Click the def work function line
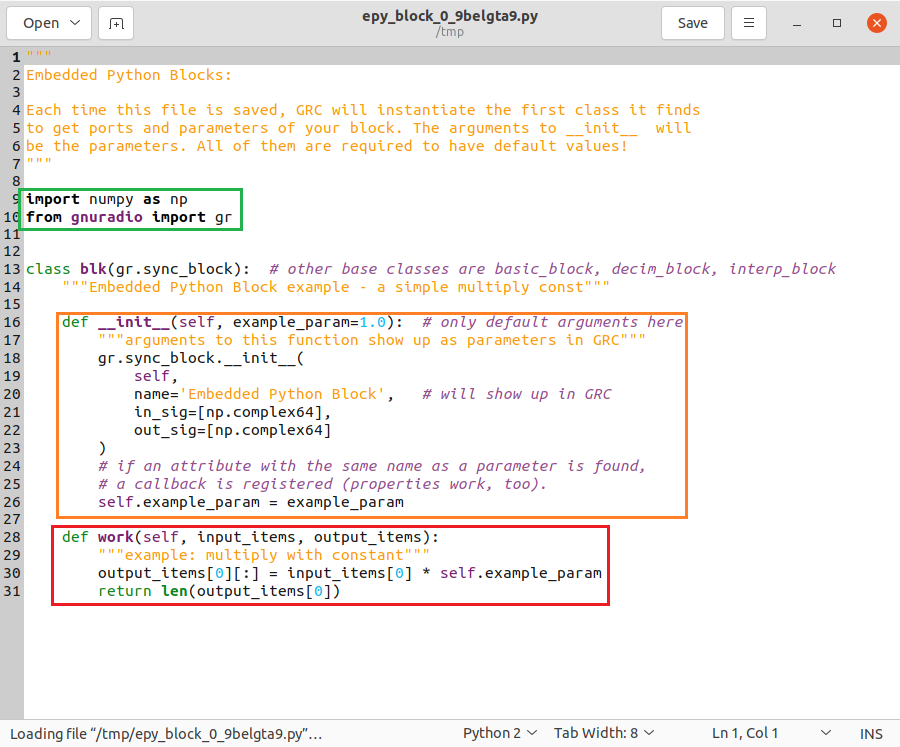 250,537
